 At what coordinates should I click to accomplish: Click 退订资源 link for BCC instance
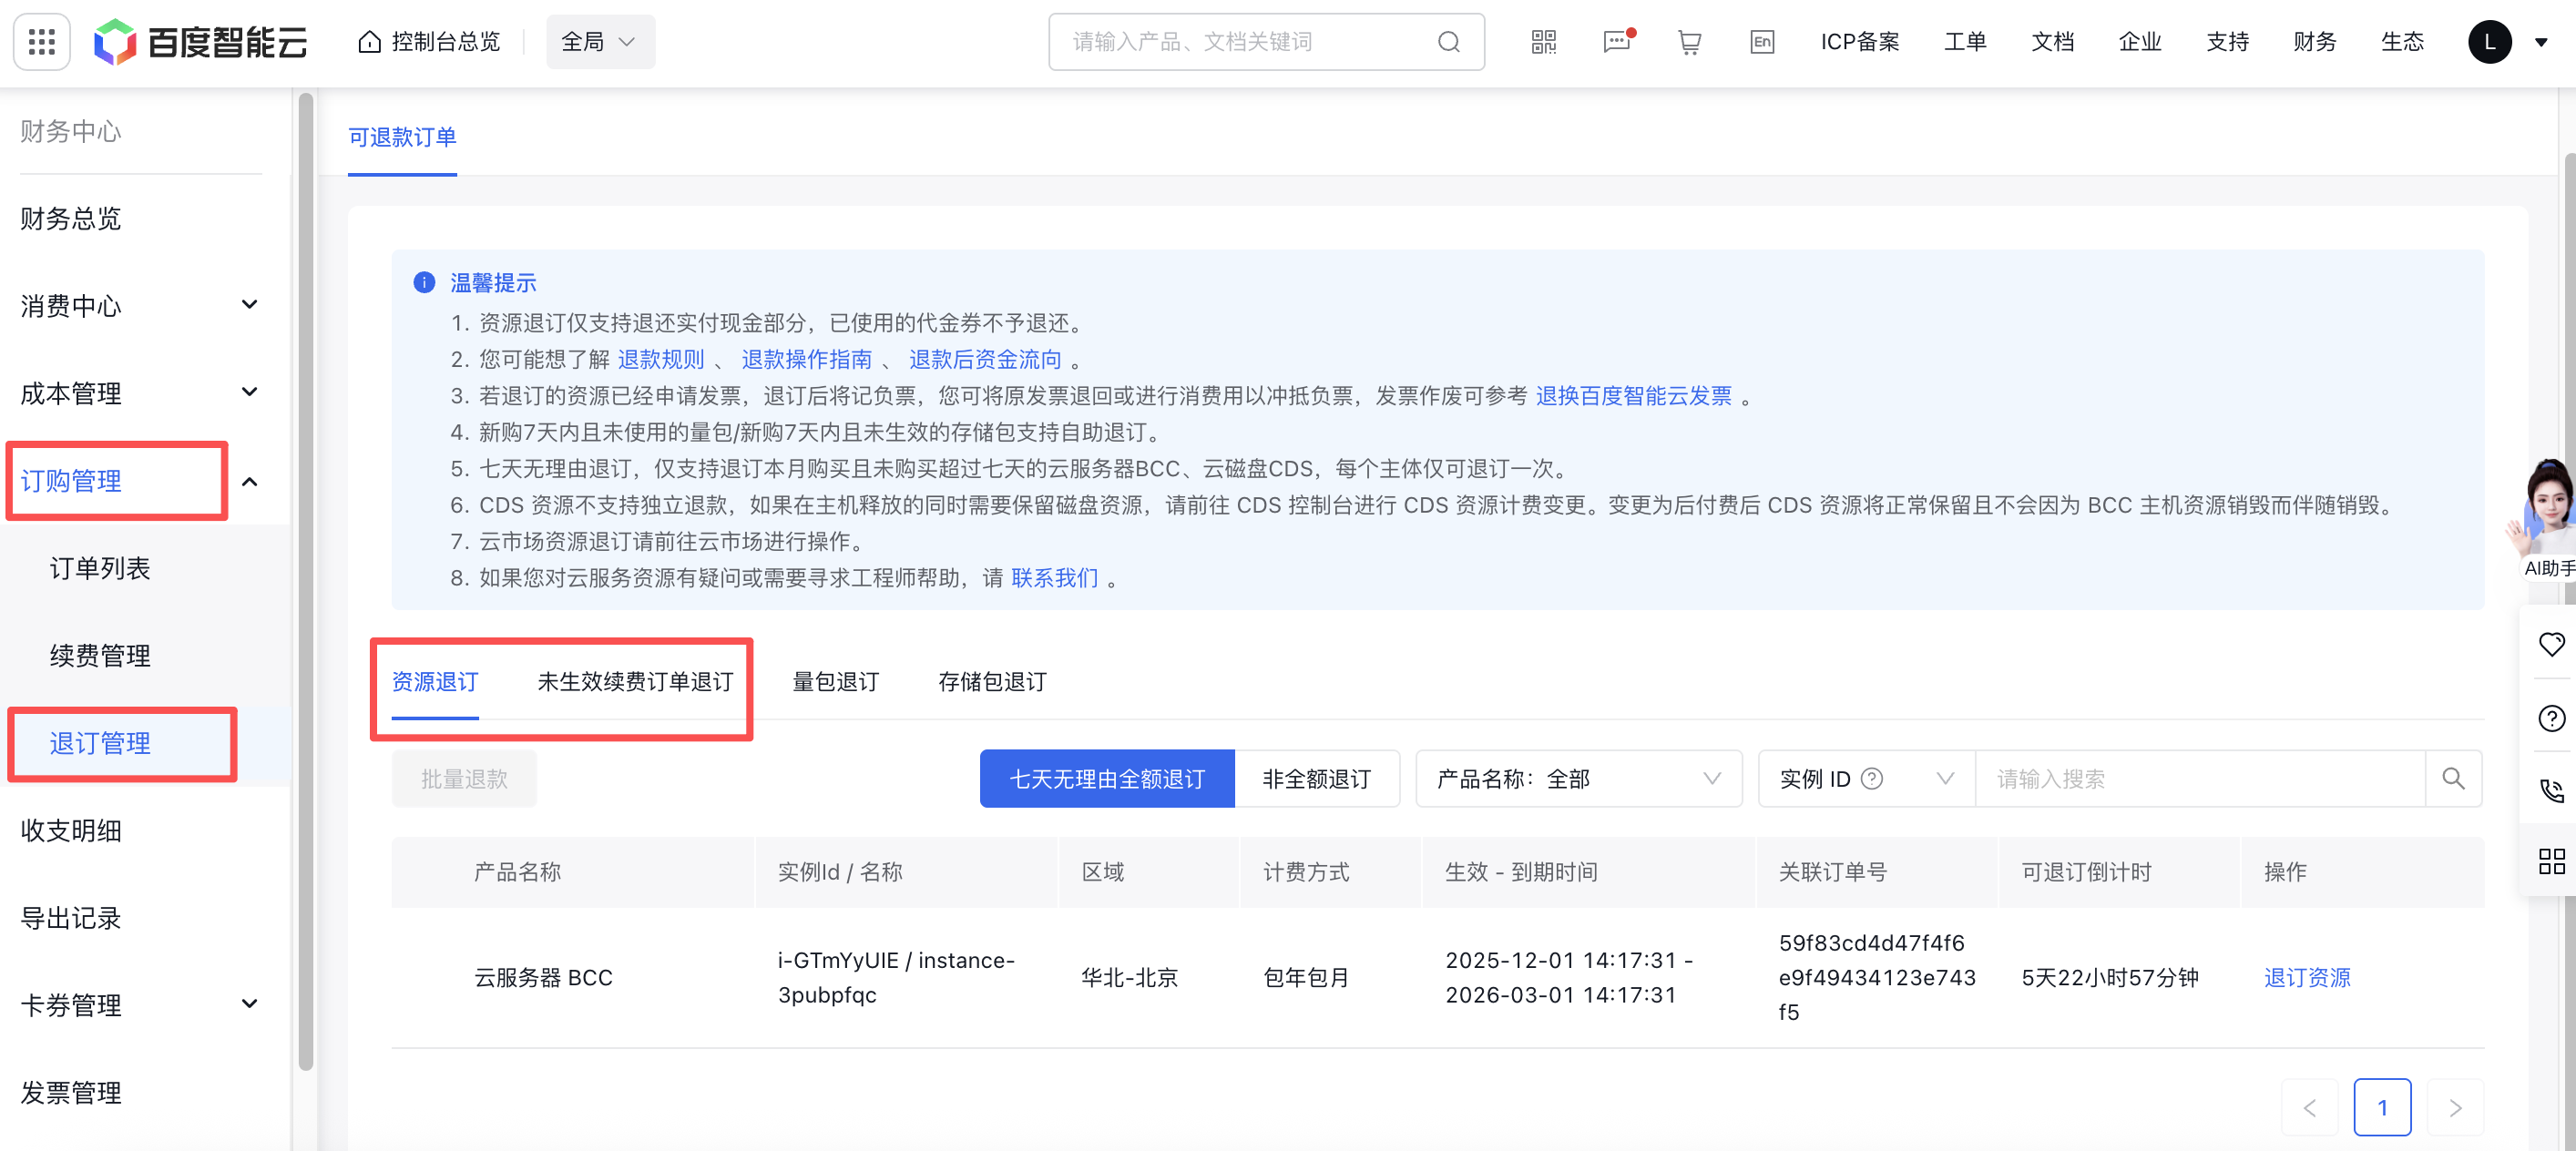(2306, 977)
